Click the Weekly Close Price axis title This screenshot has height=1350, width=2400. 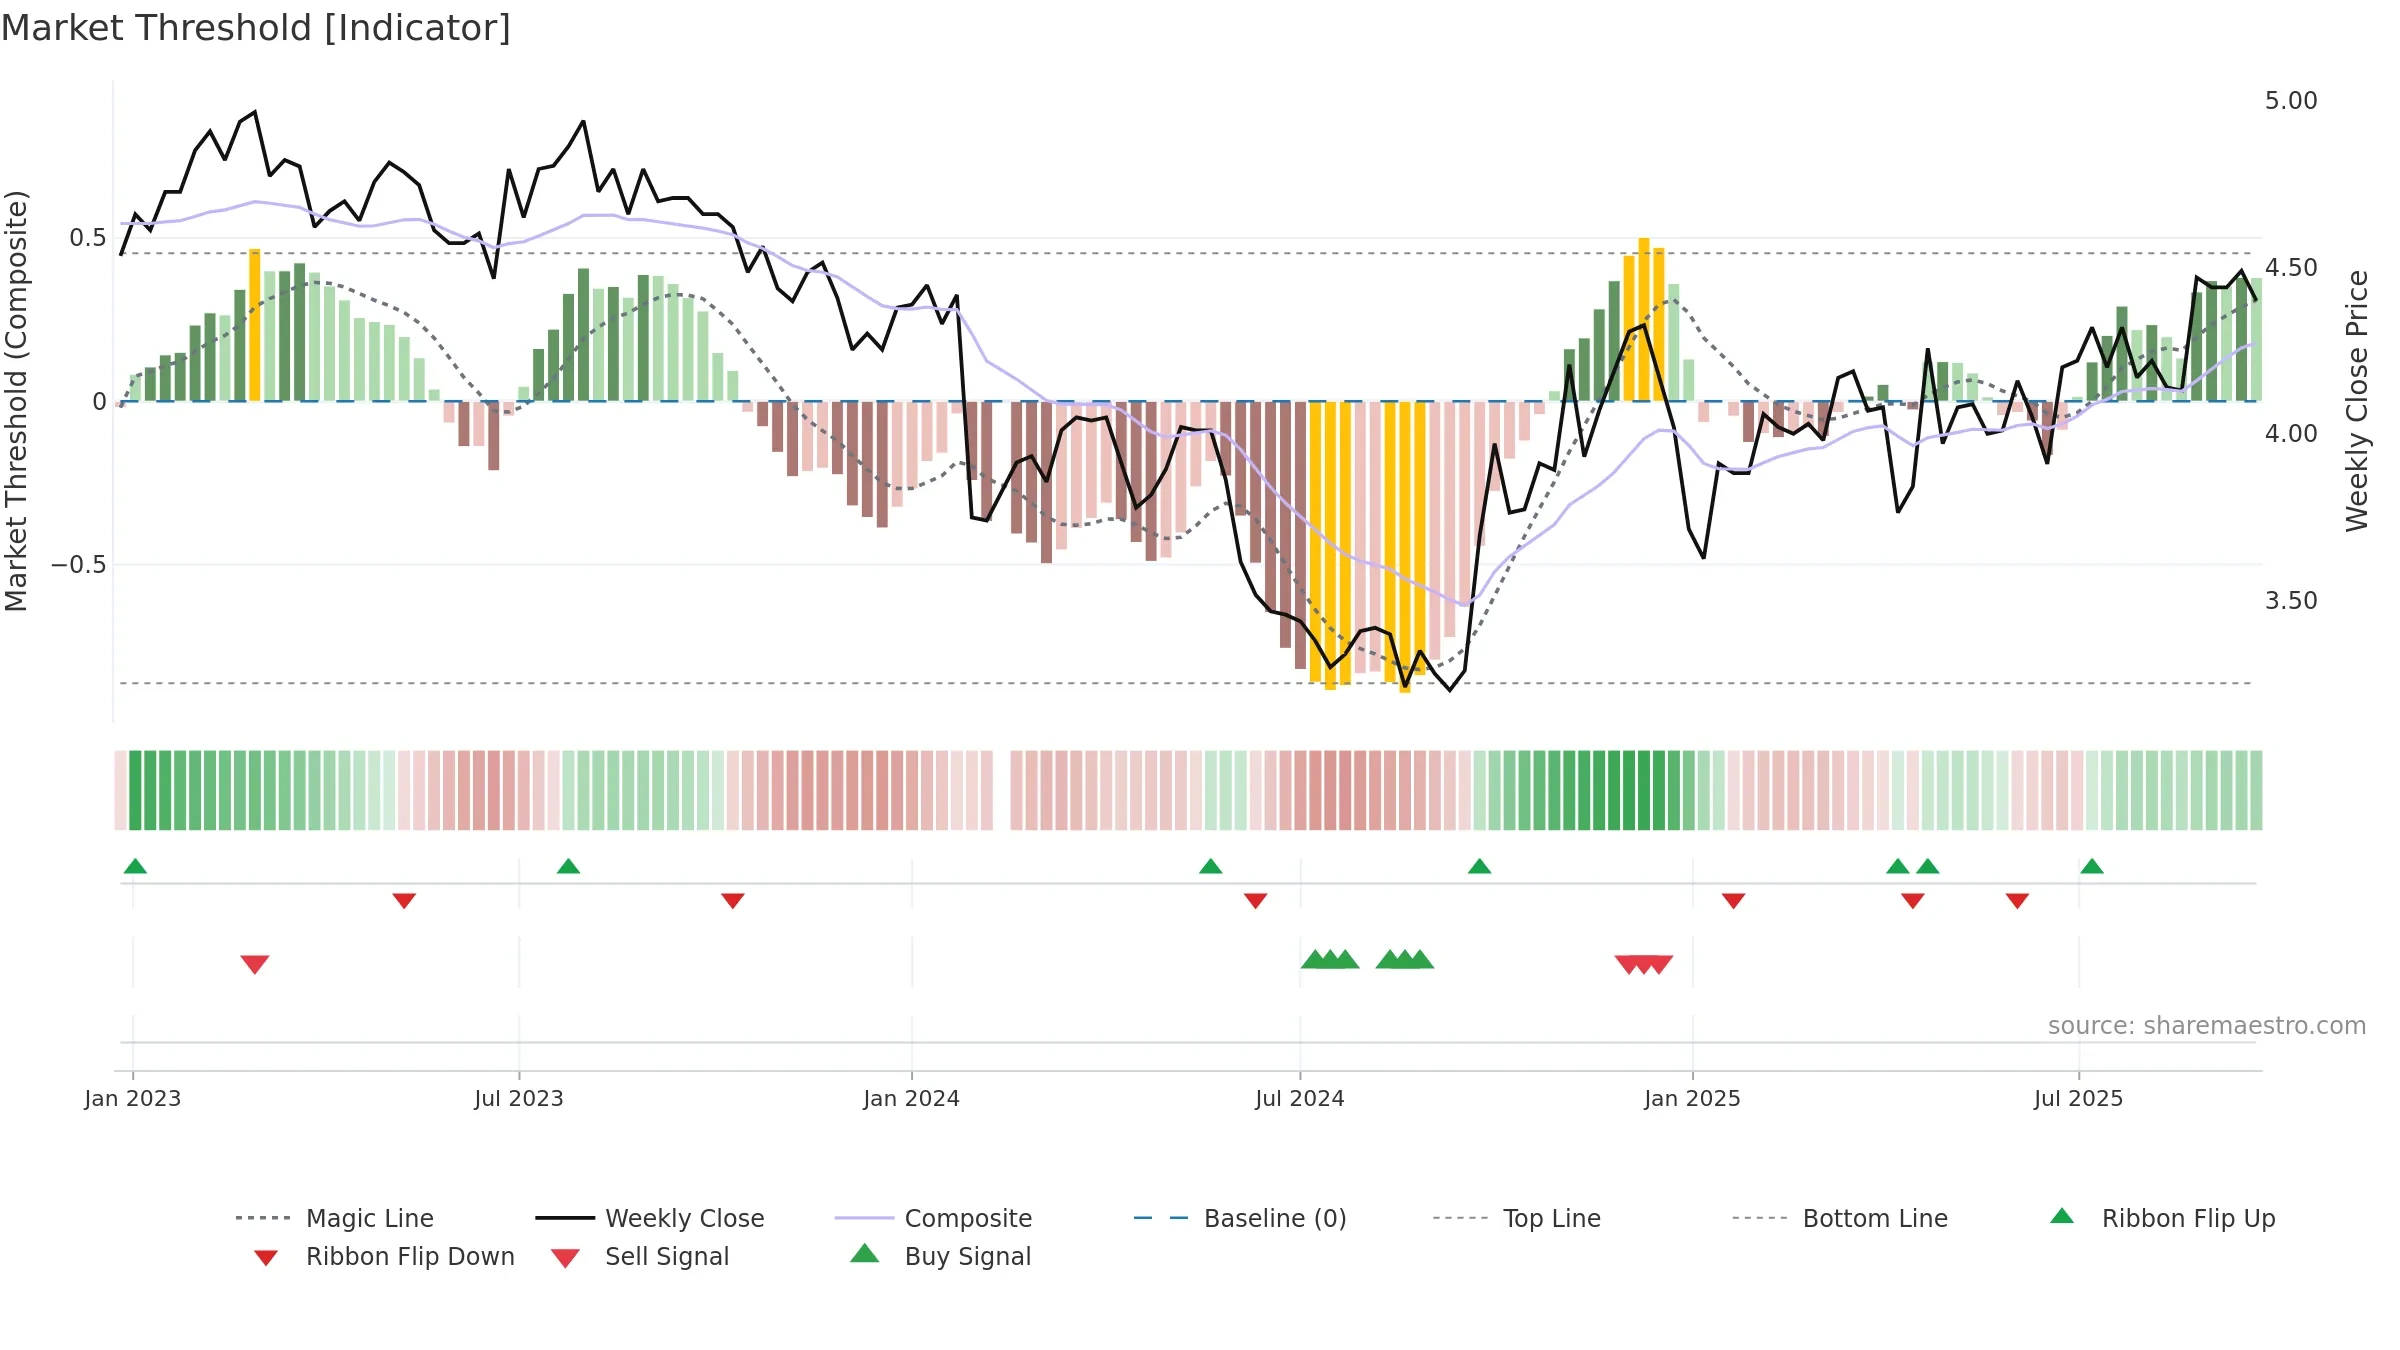[2357, 400]
